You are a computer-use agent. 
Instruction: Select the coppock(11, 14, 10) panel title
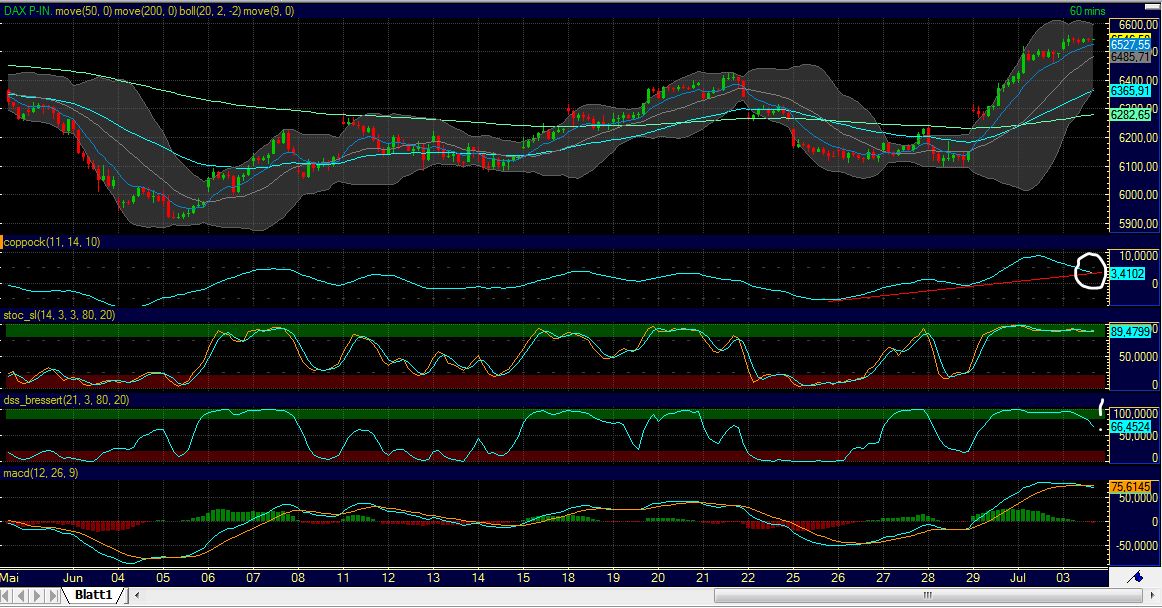click(53, 242)
